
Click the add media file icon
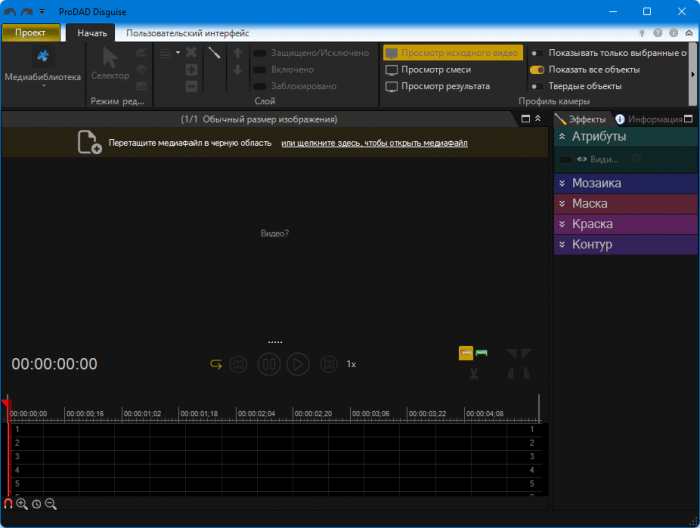89,143
